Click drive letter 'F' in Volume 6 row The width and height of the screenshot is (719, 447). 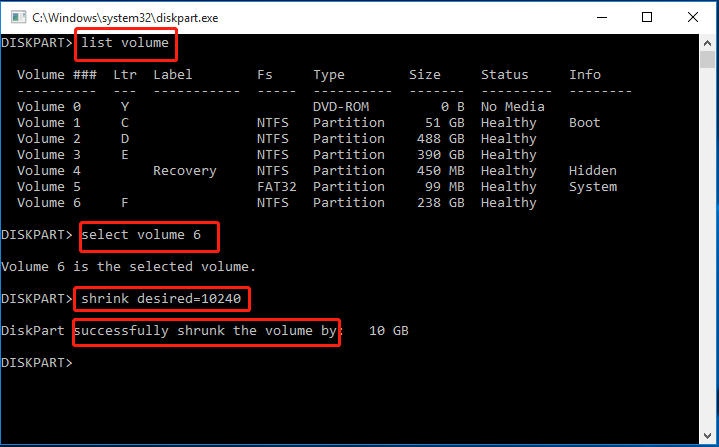tap(125, 203)
